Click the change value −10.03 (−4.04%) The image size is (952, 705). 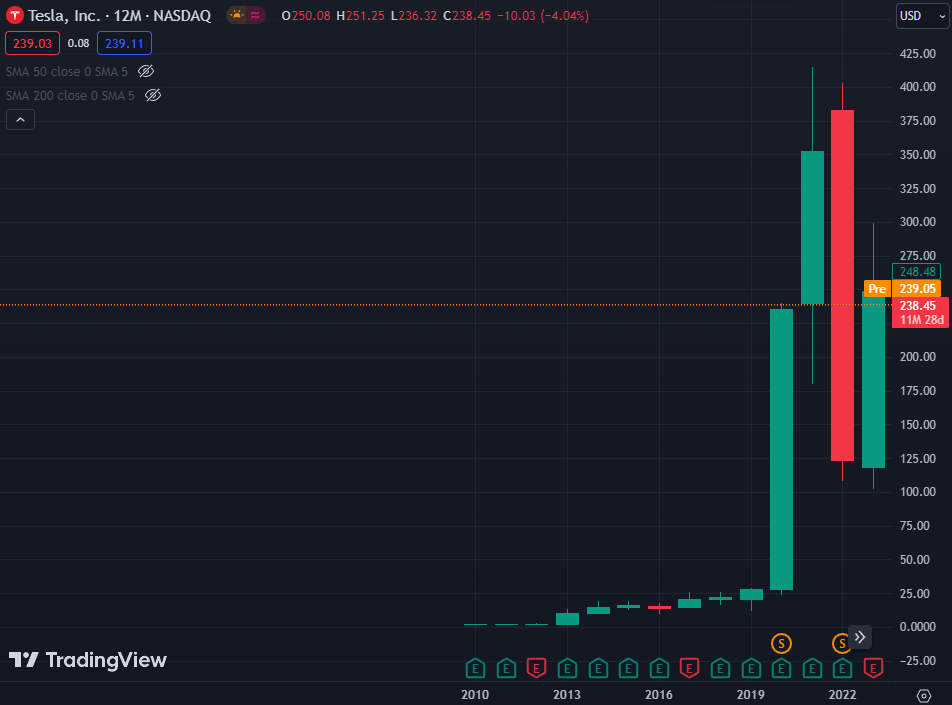(543, 16)
